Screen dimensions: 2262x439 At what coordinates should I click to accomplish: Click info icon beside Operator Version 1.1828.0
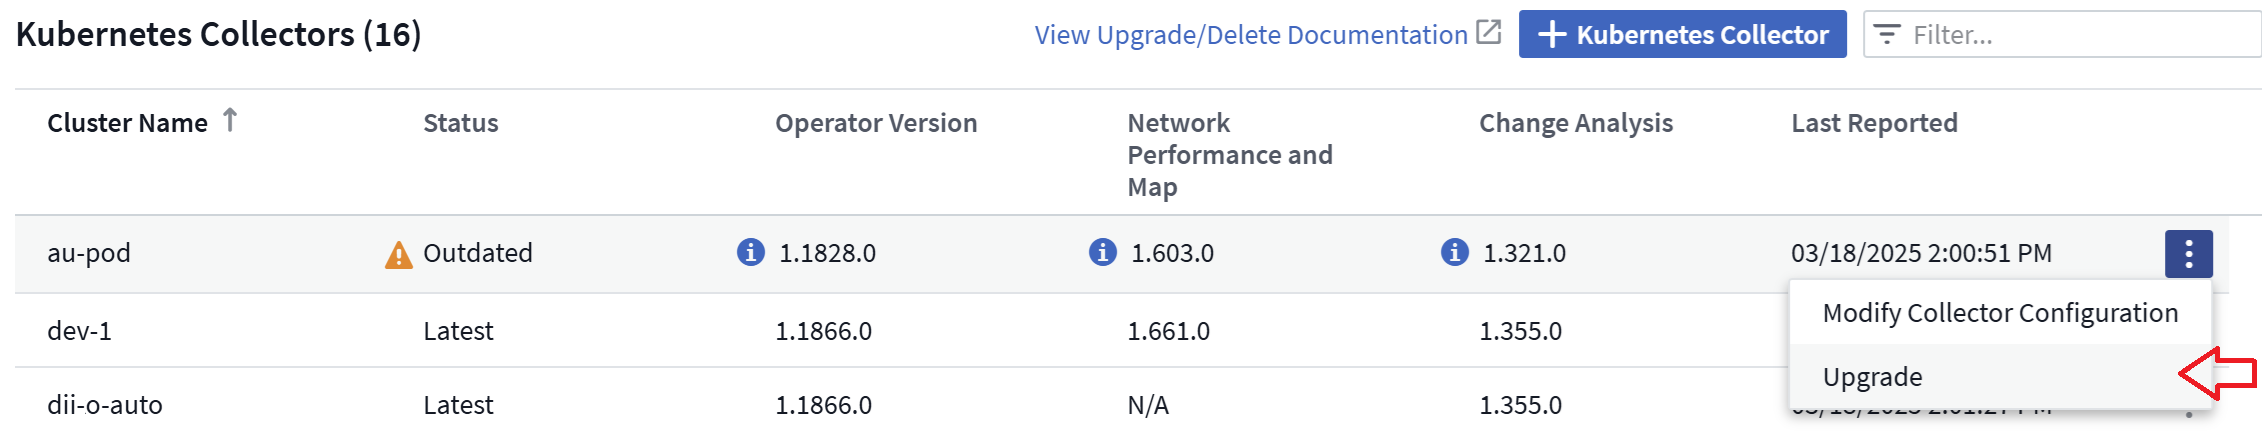[750, 252]
